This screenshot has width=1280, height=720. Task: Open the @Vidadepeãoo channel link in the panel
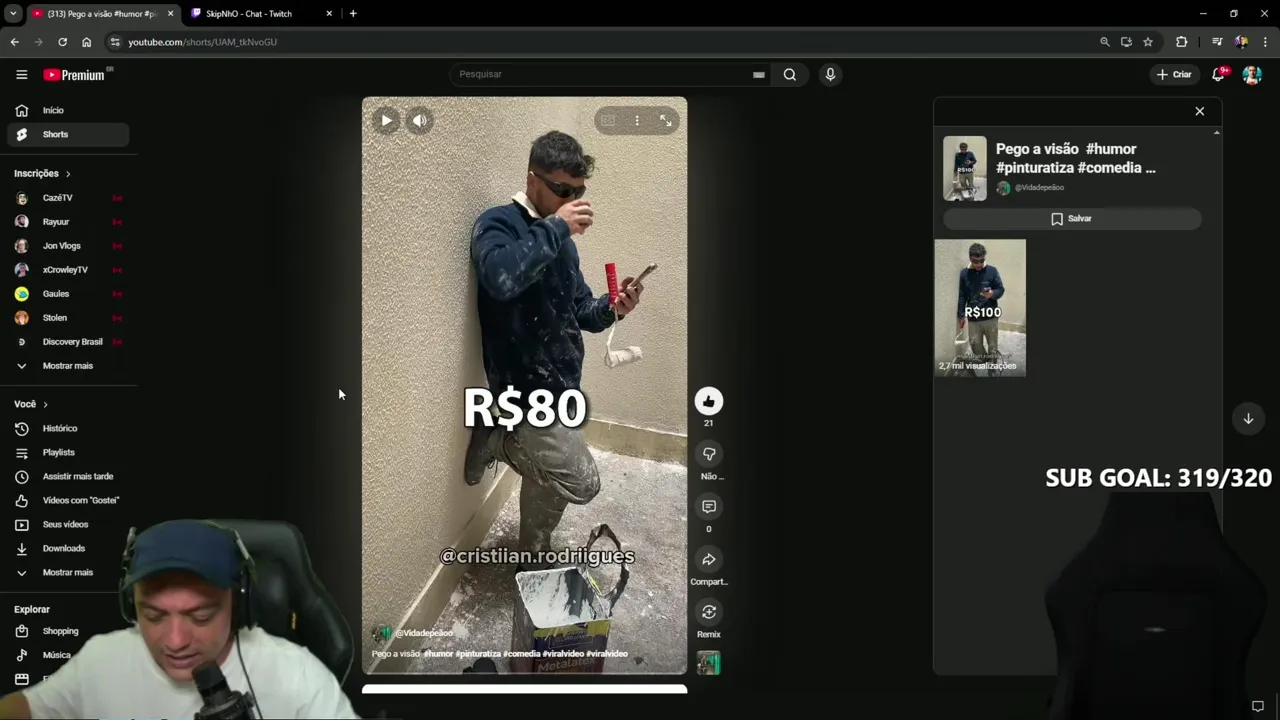click(x=1039, y=188)
